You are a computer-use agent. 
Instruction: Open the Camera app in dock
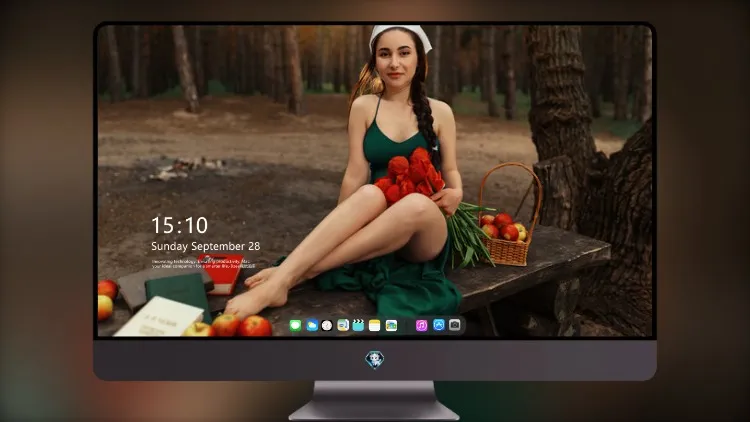tap(455, 325)
